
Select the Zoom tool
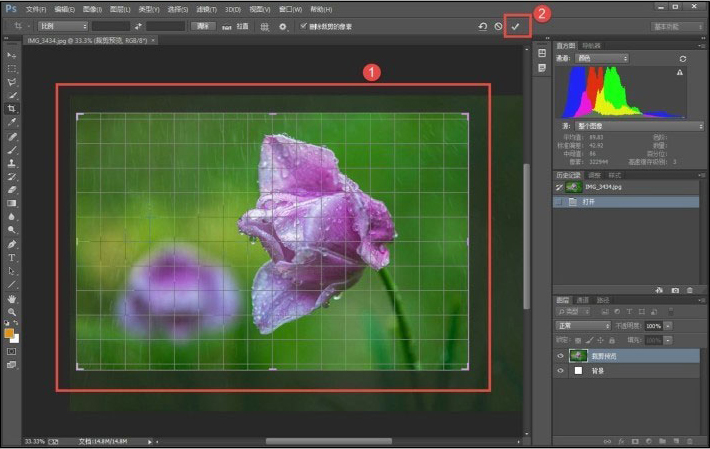click(x=12, y=311)
